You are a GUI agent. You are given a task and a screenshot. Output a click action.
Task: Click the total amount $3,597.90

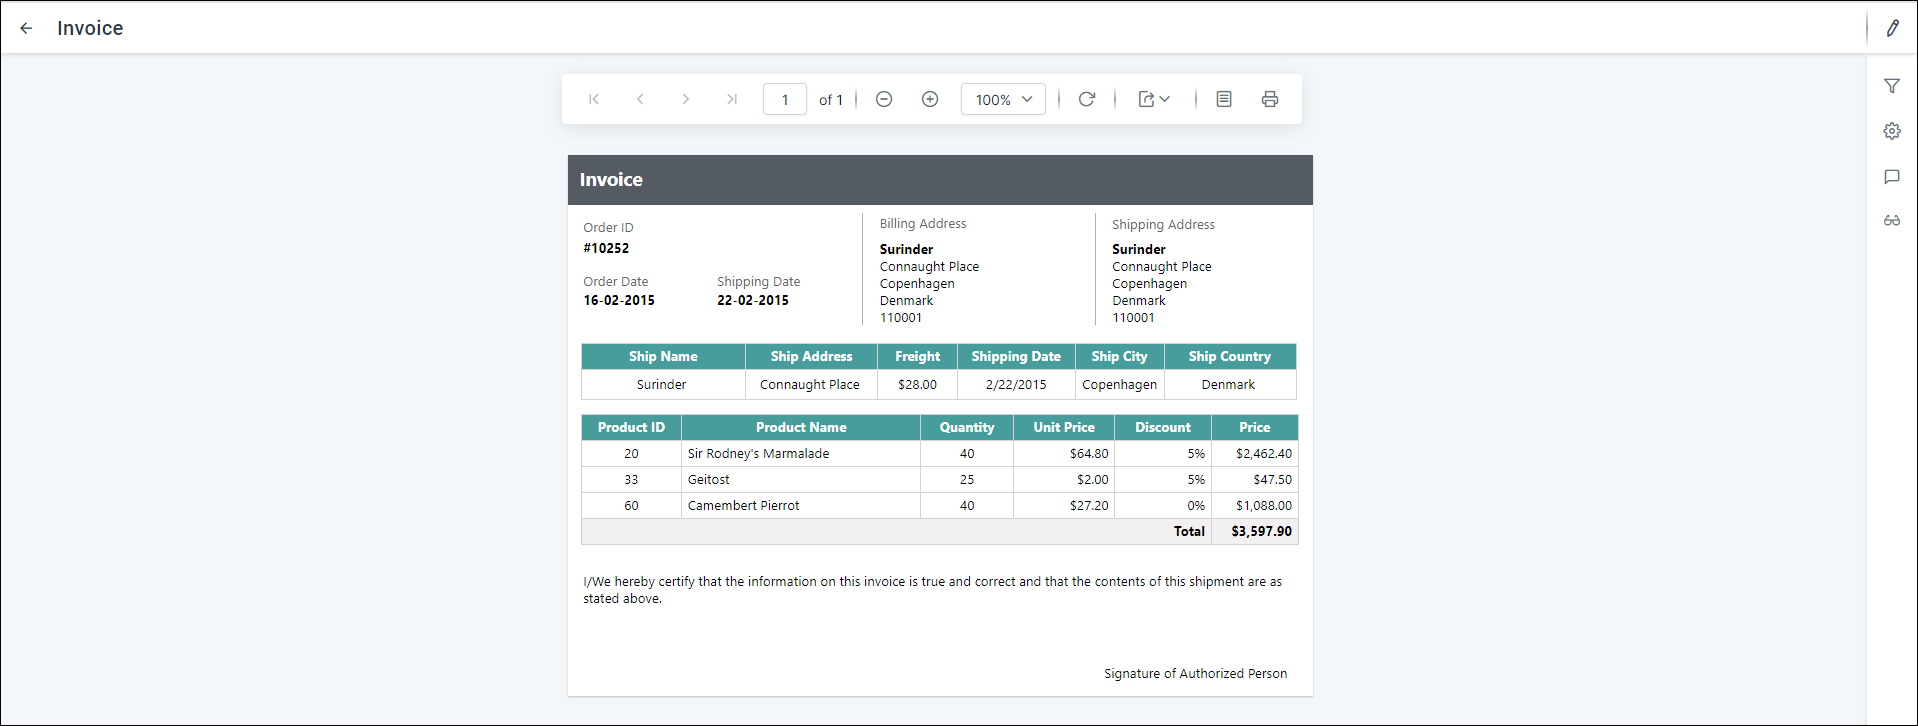[x=1261, y=531]
